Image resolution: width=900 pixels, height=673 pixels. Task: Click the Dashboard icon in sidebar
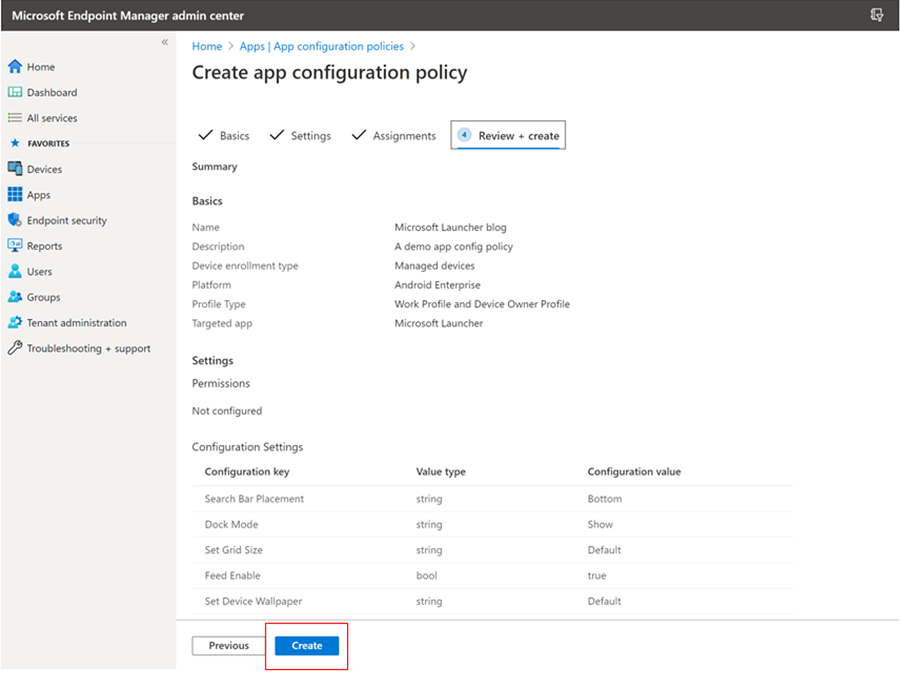point(15,92)
